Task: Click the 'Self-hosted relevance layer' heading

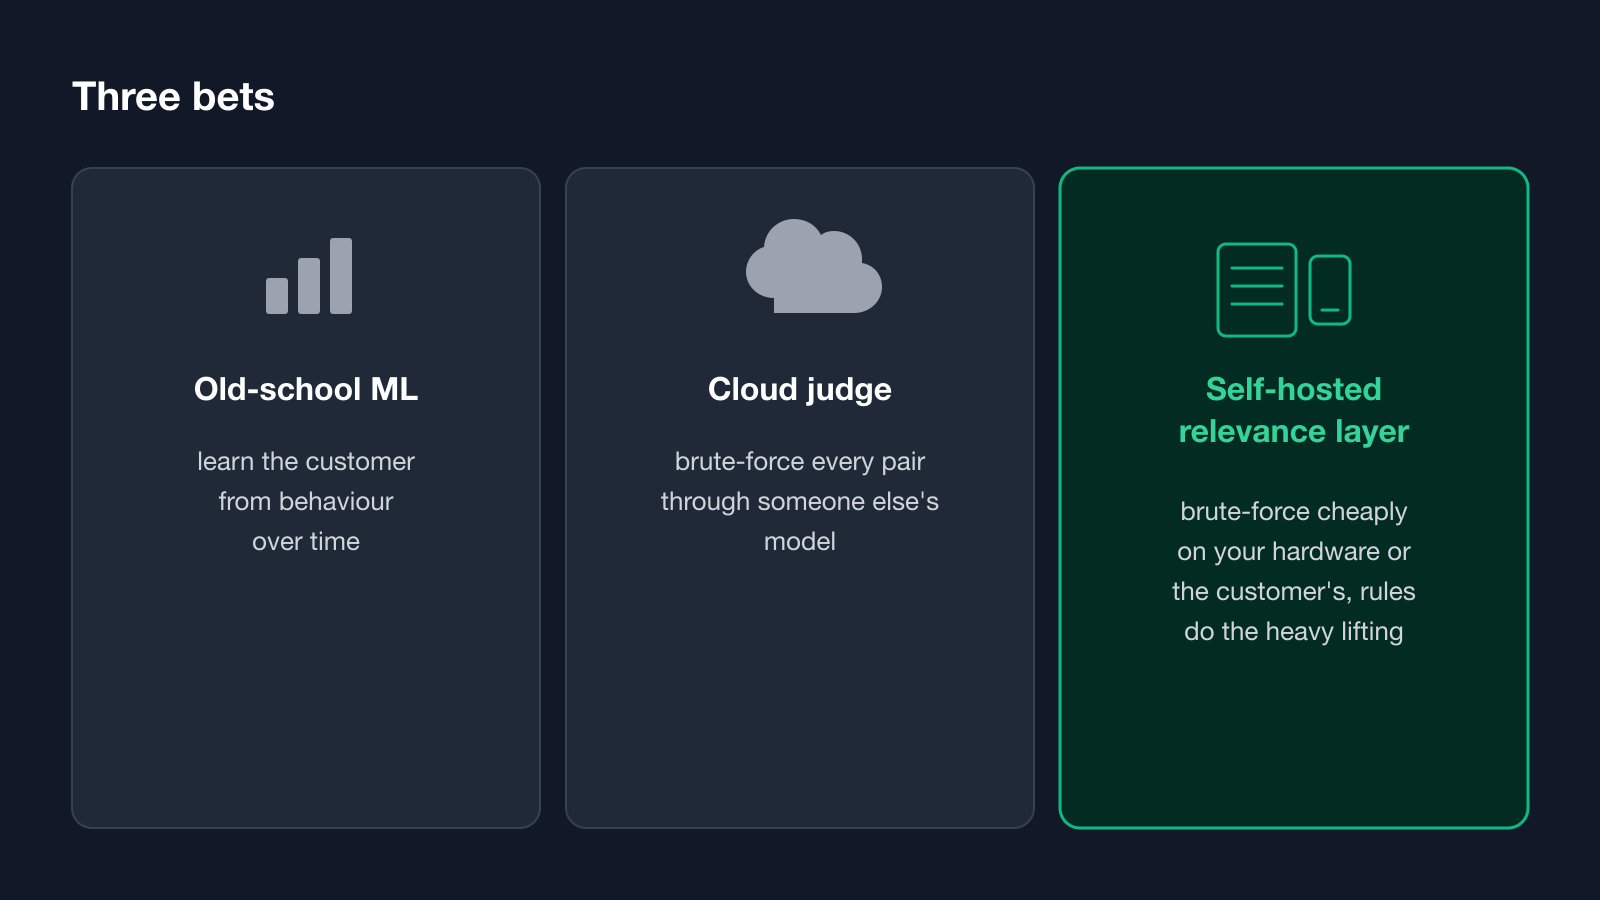Action: pos(1294,410)
